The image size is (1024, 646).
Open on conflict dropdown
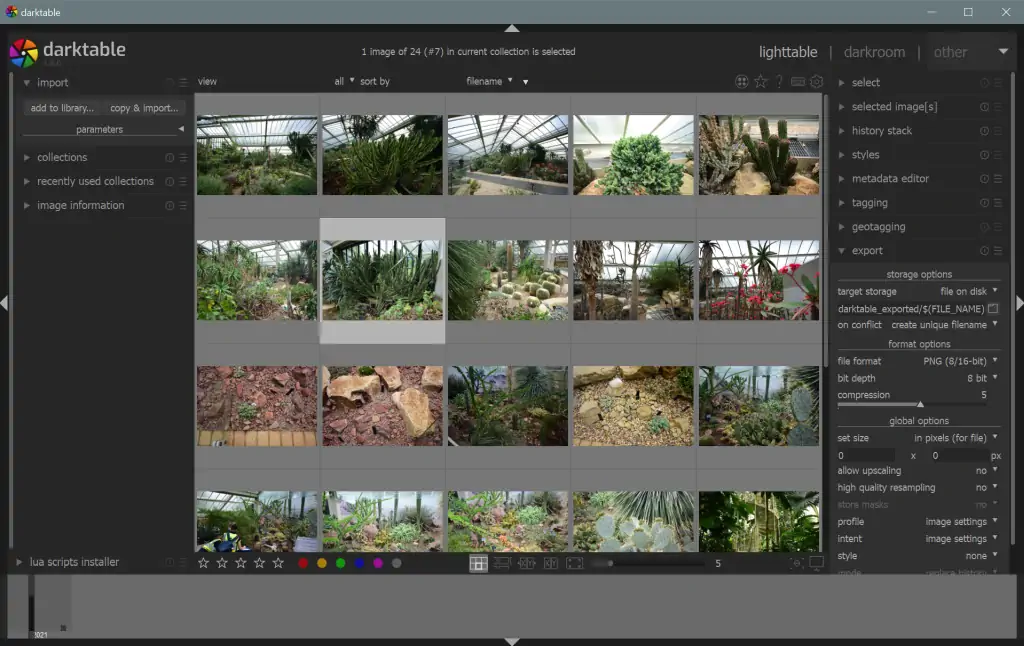pos(918,325)
